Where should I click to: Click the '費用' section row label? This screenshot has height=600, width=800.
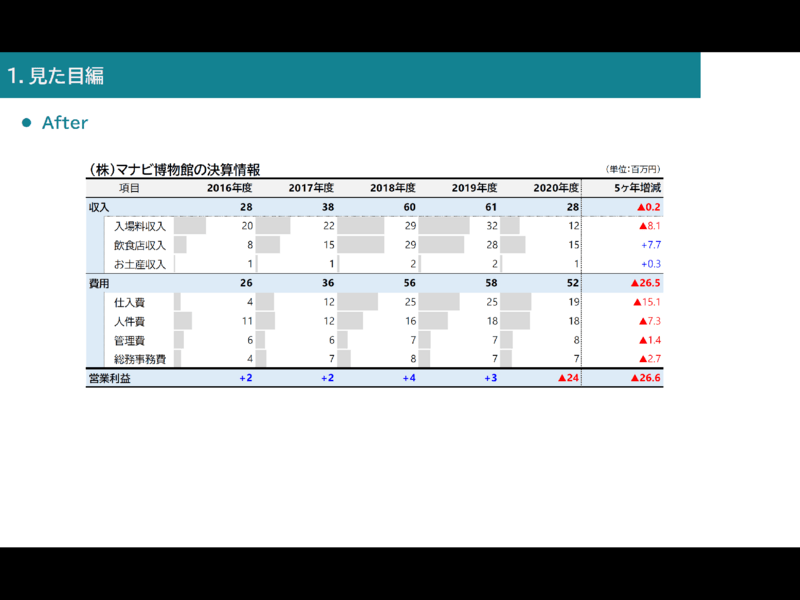(99, 284)
